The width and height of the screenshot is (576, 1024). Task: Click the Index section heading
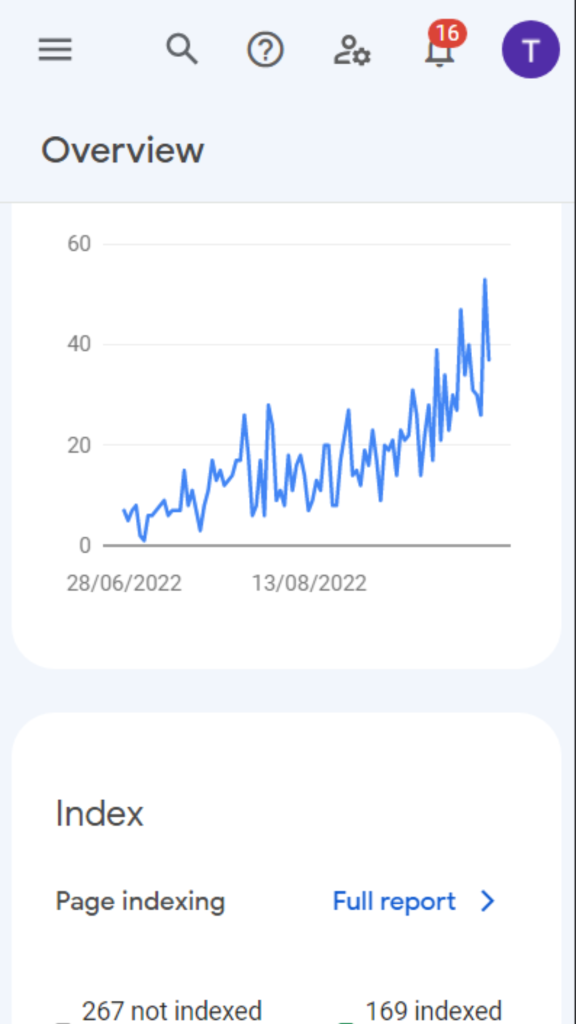pyautogui.click(x=99, y=814)
